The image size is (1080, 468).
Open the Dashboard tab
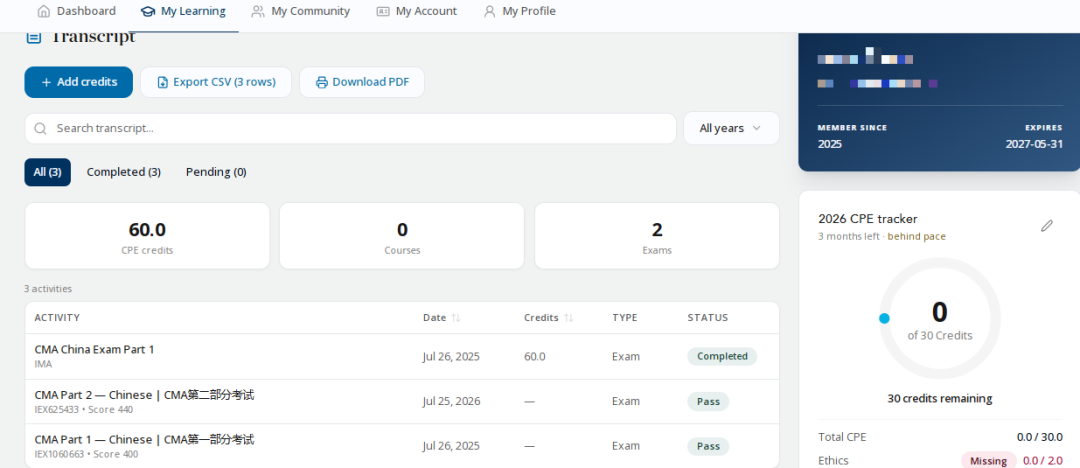[x=76, y=11]
